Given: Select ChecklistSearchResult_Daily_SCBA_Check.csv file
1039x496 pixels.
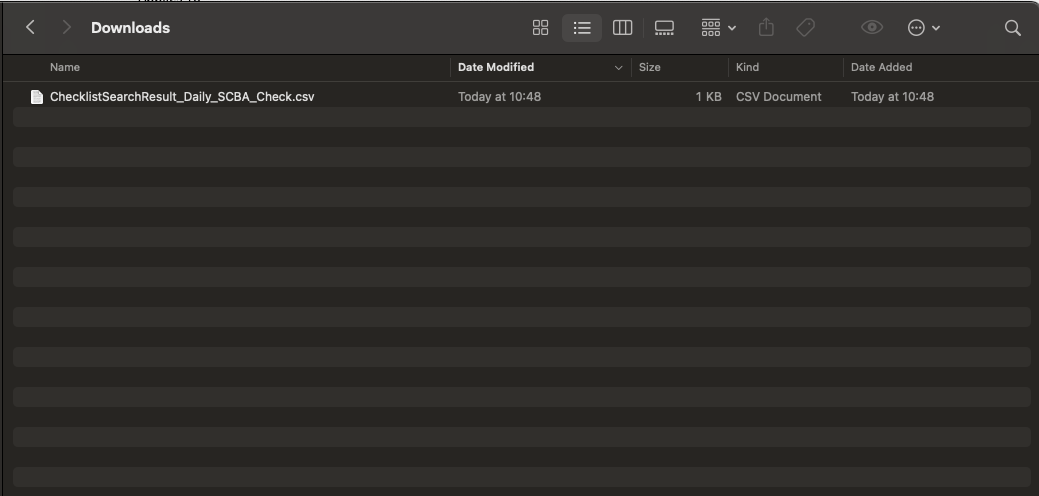Looking at the screenshot, I should coord(182,97).
